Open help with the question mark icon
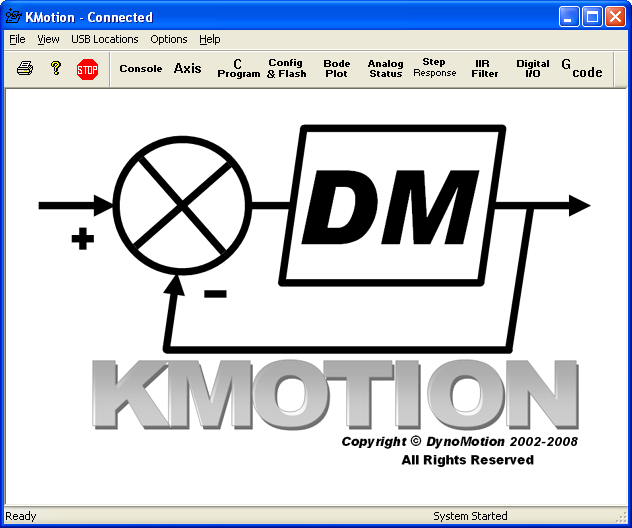The height and width of the screenshot is (528, 632). coord(56,69)
